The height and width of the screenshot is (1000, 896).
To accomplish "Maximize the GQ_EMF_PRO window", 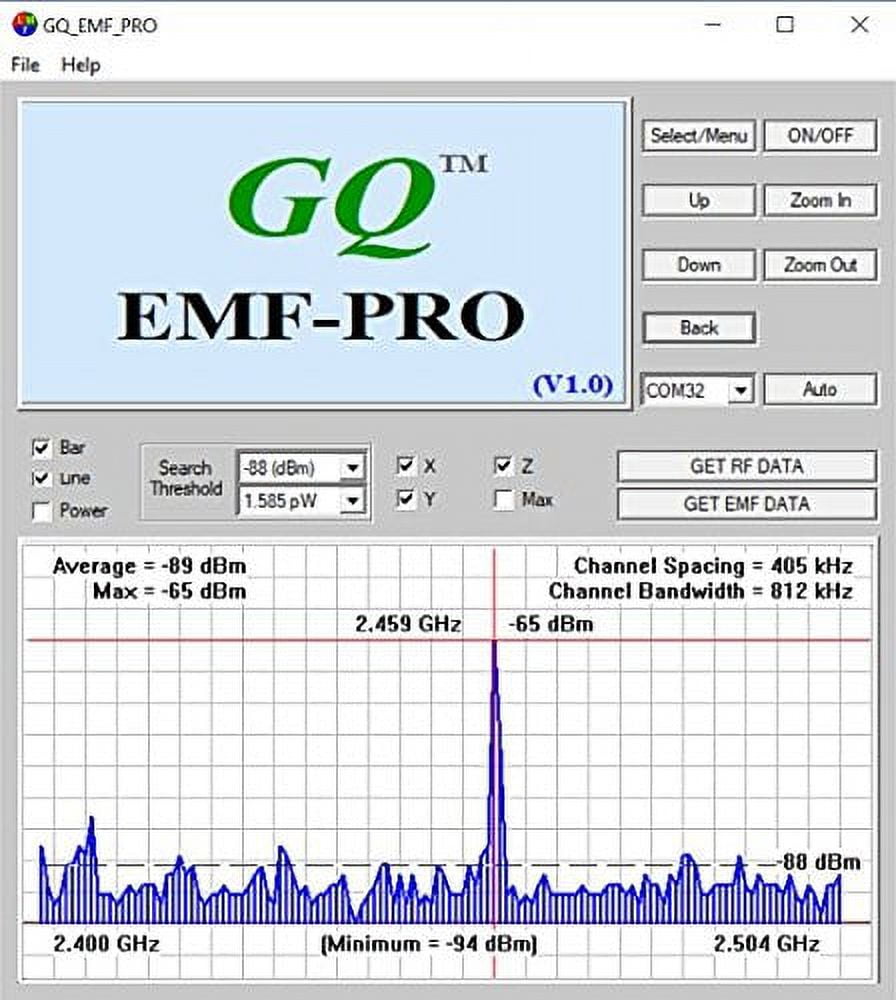I will pyautogui.click(x=785, y=25).
